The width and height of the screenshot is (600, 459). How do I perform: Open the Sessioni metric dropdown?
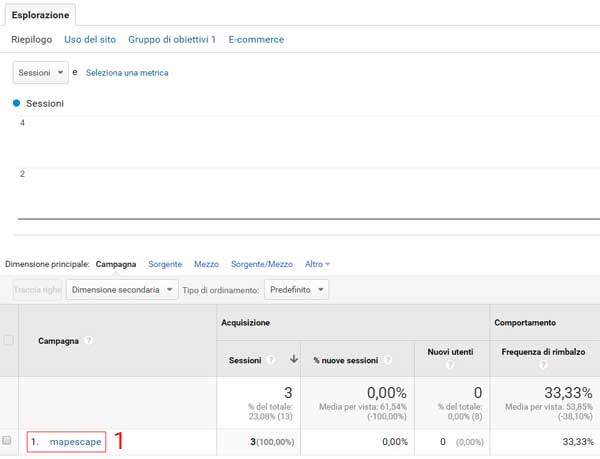point(40,73)
